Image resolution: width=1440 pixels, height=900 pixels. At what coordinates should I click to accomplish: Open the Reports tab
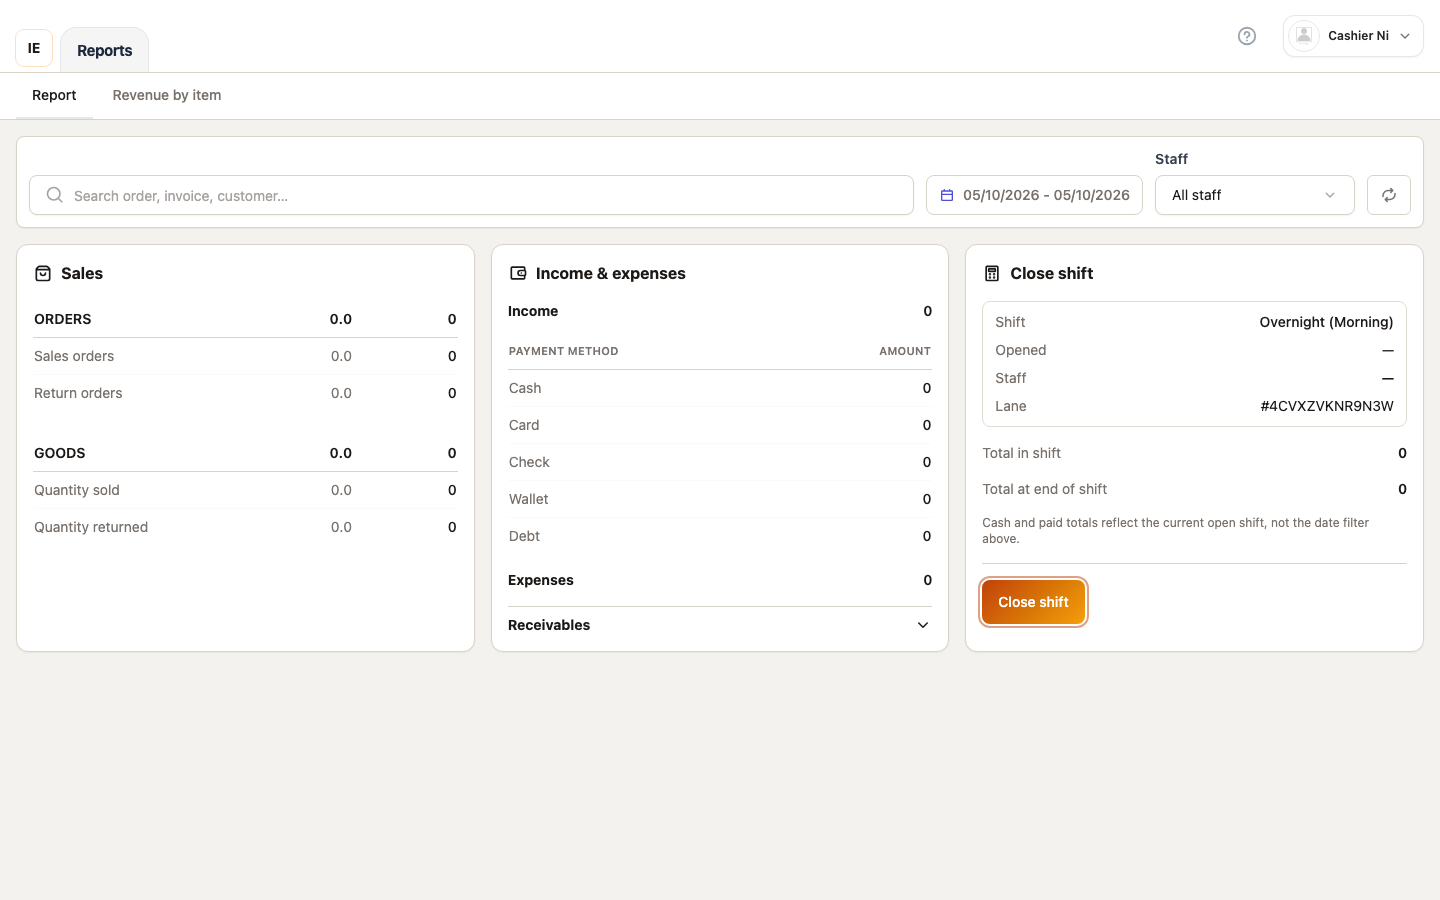click(105, 50)
